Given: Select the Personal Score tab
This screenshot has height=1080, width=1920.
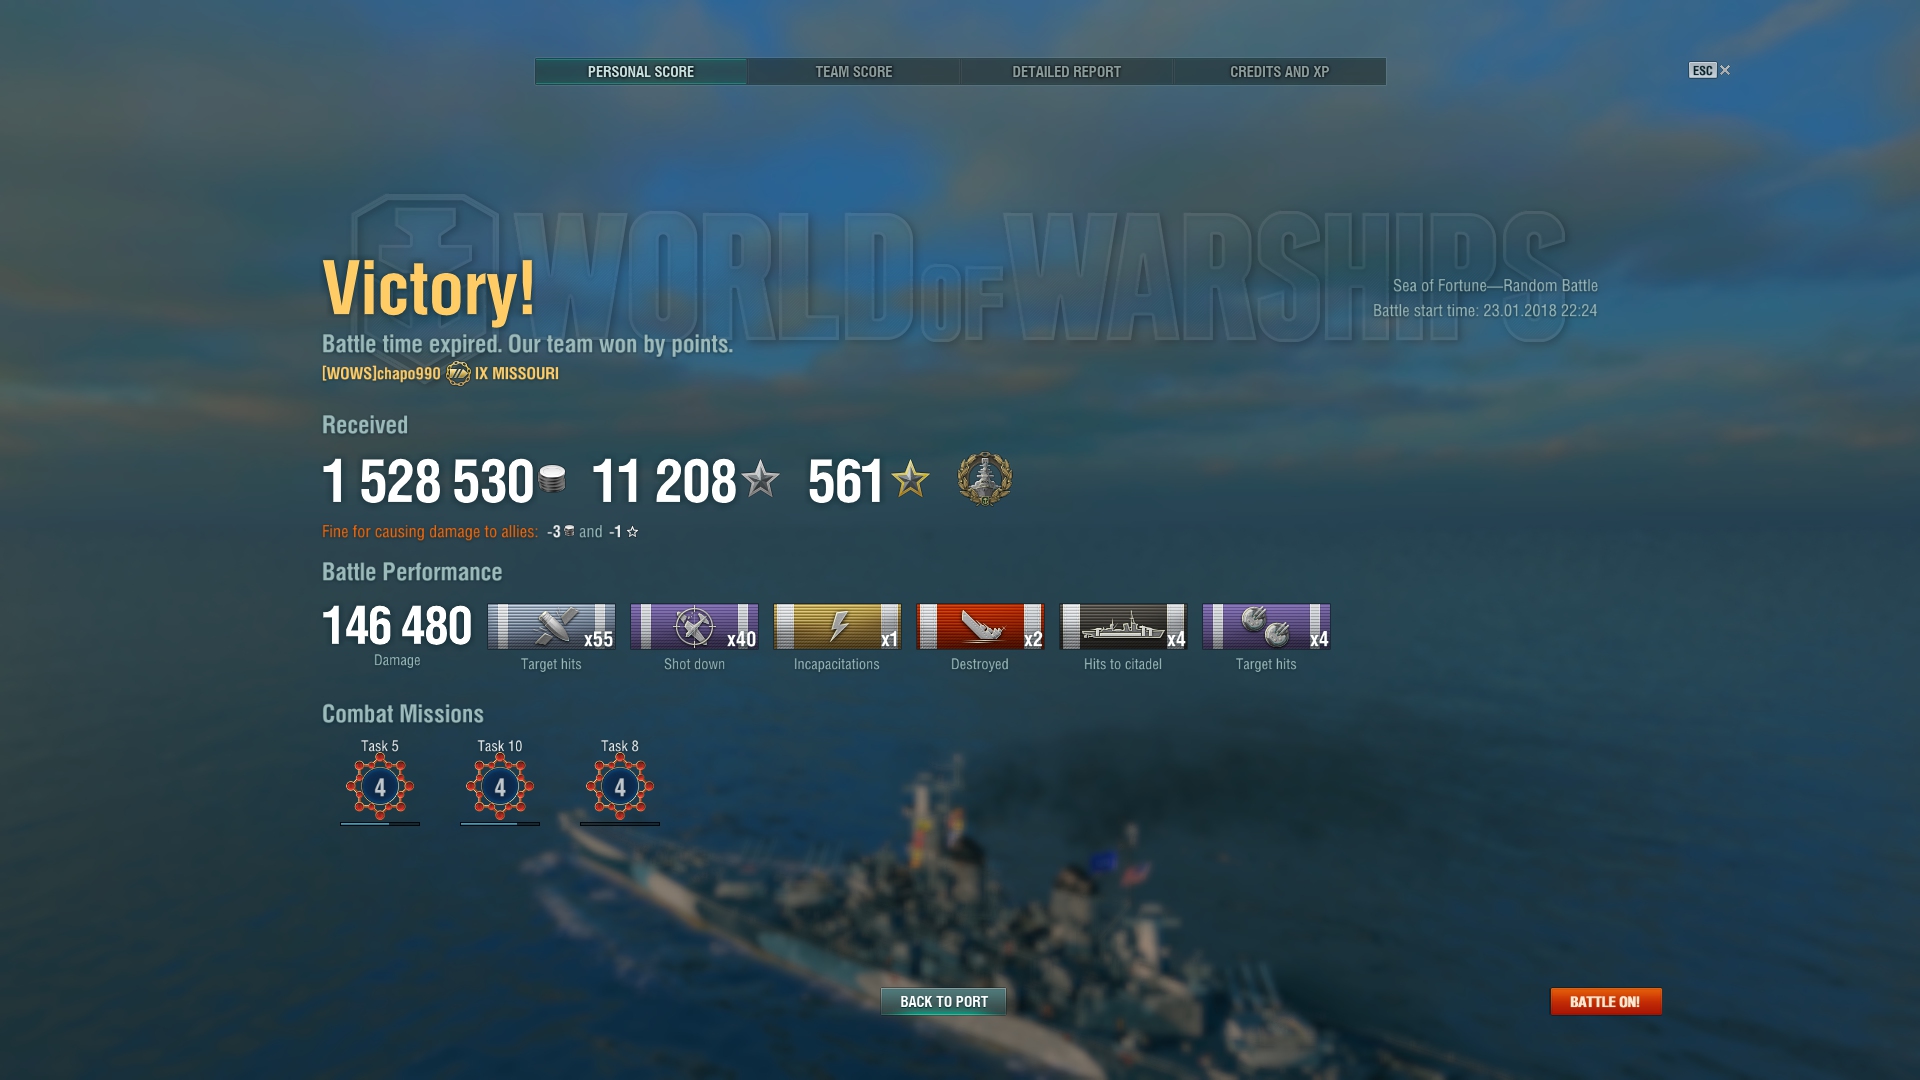Looking at the screenshot, I should pos(640,72).
